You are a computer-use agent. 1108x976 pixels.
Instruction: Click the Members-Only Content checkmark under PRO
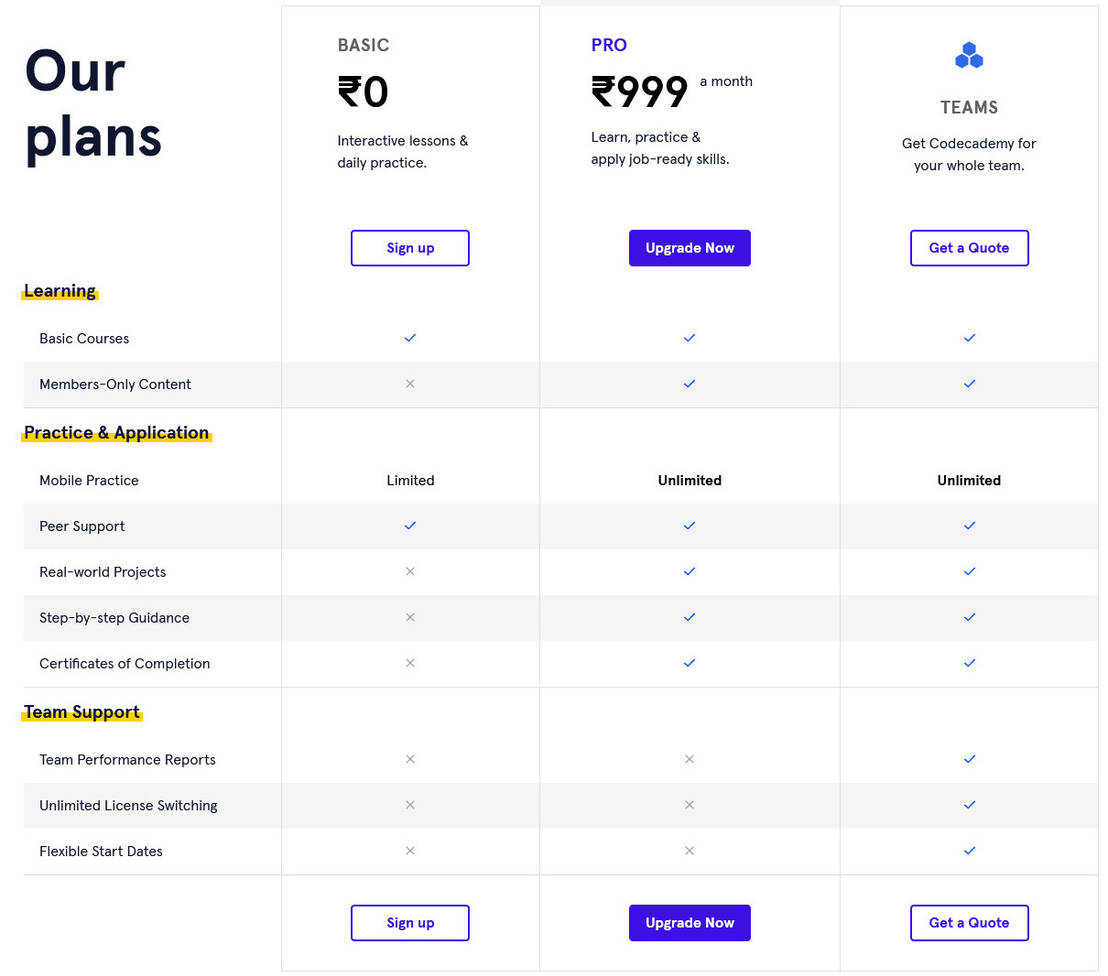pyautogui.click(x=689, y=383)
